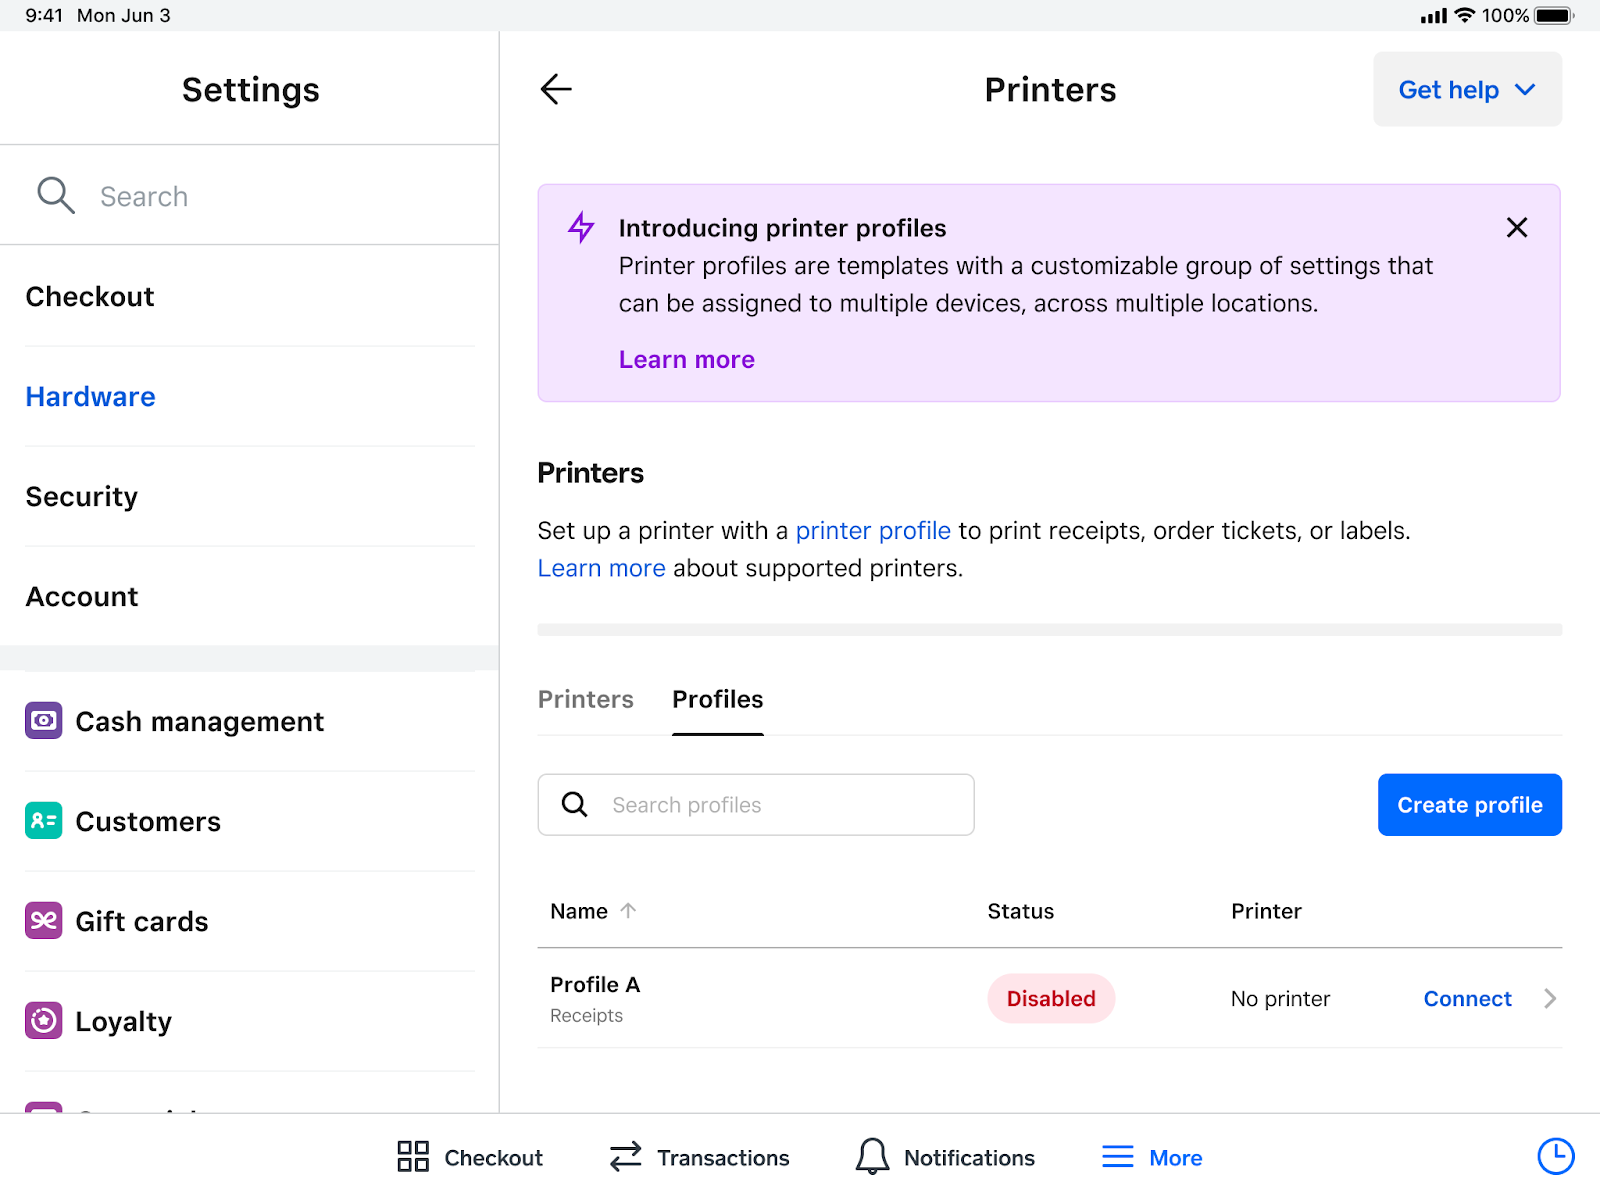This screenshot has height=1200, width=1600.
Task: Open Gift cards settings
Action: pyautogui.click(x=142, y=921)
